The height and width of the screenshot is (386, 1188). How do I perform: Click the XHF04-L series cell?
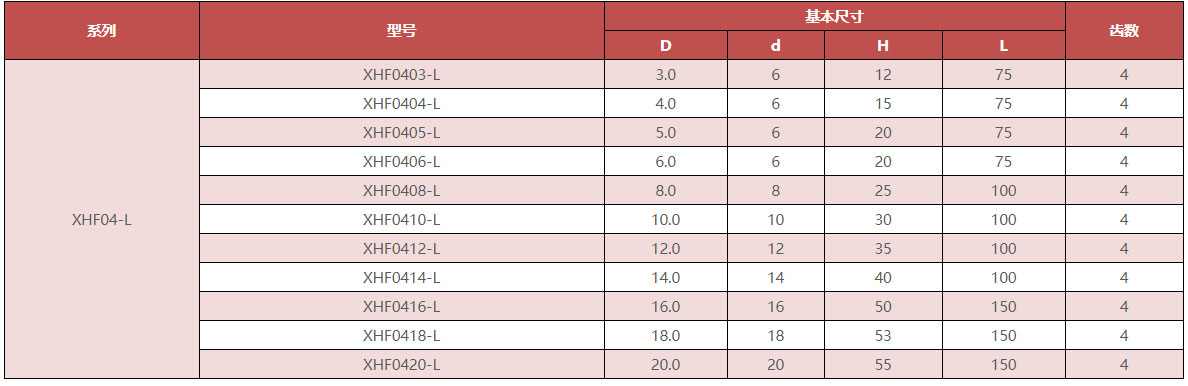coord(102,219)
